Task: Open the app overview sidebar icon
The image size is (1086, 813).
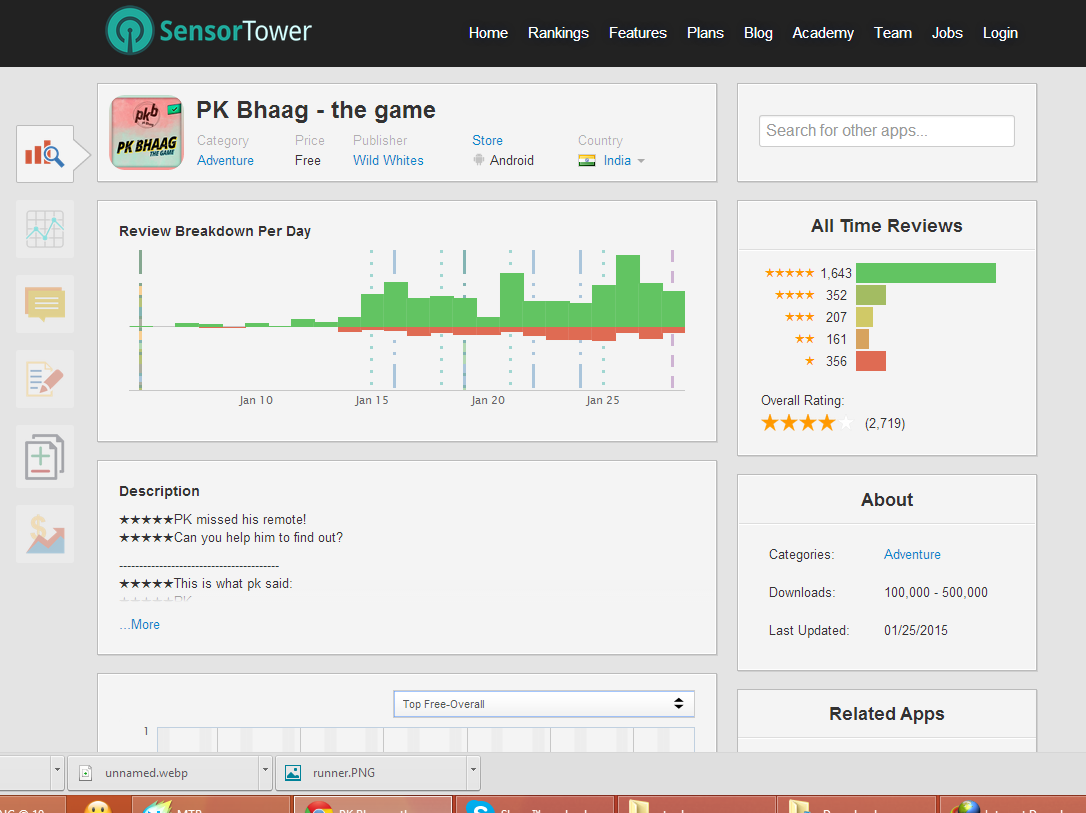Action: 46,154
